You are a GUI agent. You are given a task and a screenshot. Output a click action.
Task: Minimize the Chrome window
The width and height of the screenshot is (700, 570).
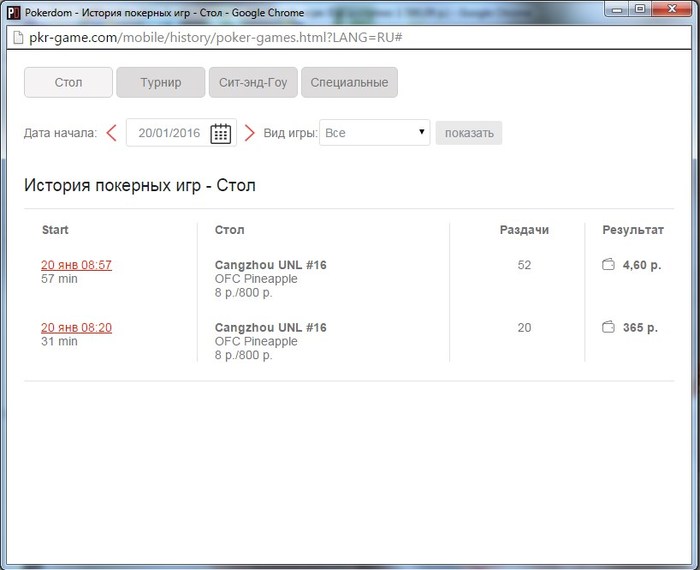pyautogui.click(x=617, y=9)
